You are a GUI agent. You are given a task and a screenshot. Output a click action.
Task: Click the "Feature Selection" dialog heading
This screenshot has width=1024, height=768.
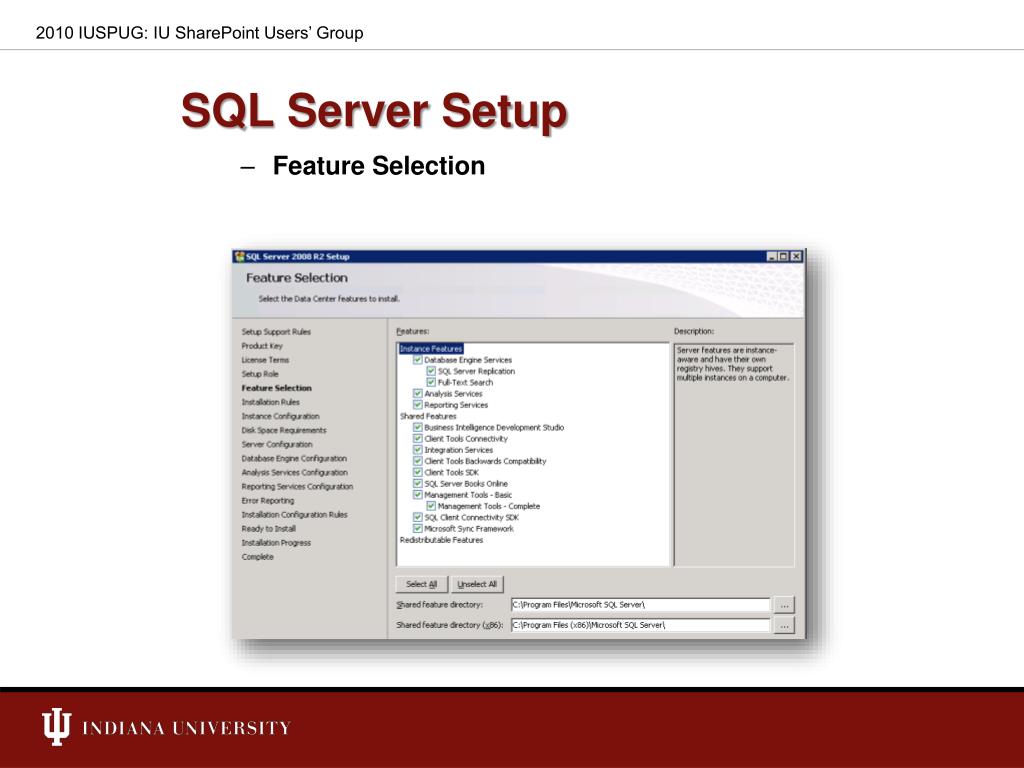pyautogui.click(x=296, y=278)
